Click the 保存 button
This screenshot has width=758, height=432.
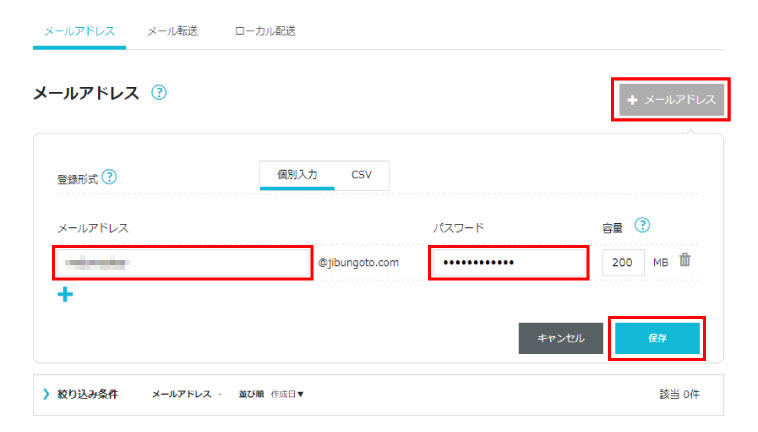point(657,338)
